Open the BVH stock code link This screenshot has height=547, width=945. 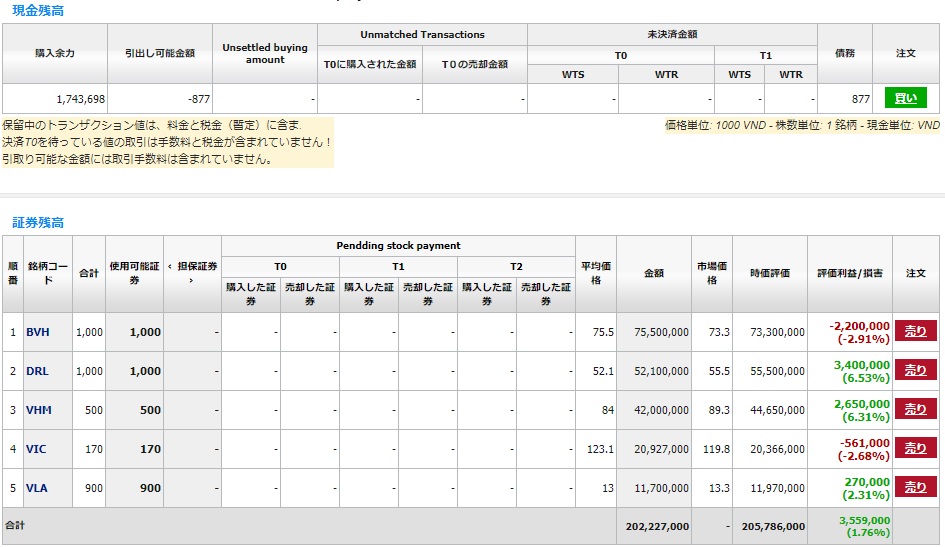[x=38, y=332]
